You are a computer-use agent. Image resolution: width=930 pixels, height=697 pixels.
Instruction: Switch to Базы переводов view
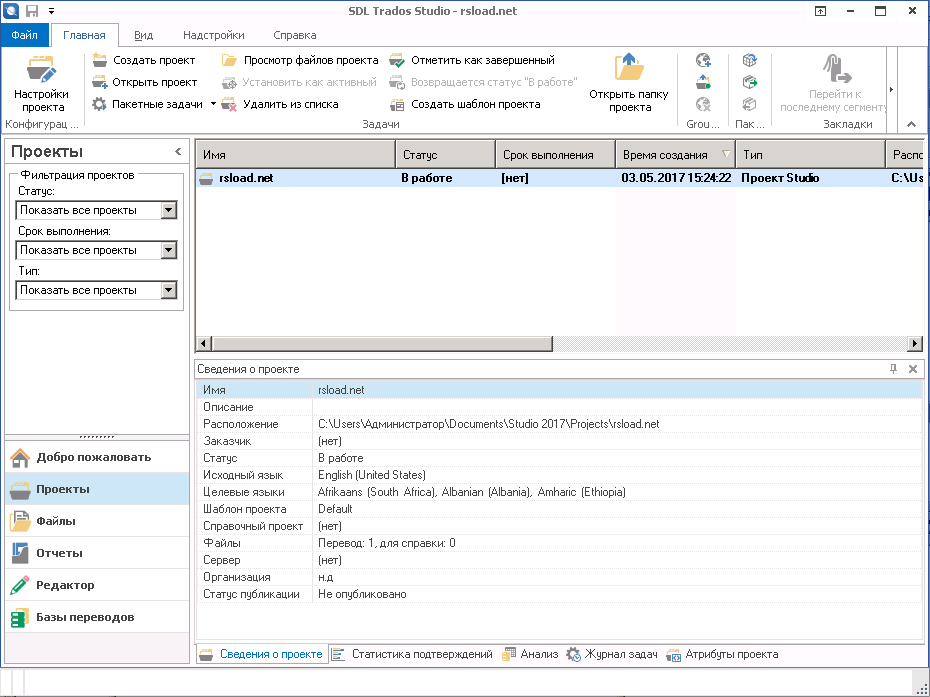97,617
